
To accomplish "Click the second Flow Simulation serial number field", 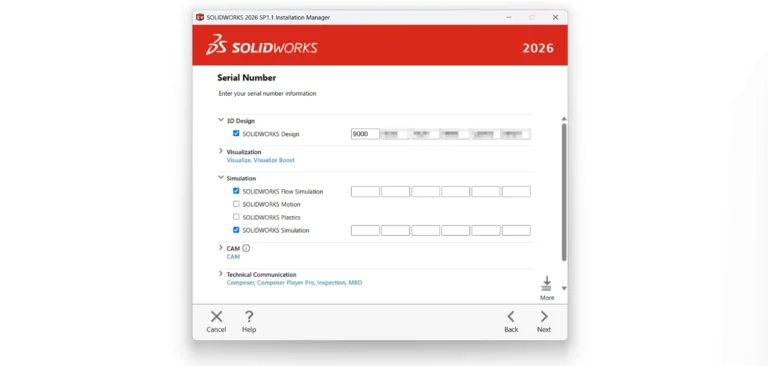I will click(395, 192).
